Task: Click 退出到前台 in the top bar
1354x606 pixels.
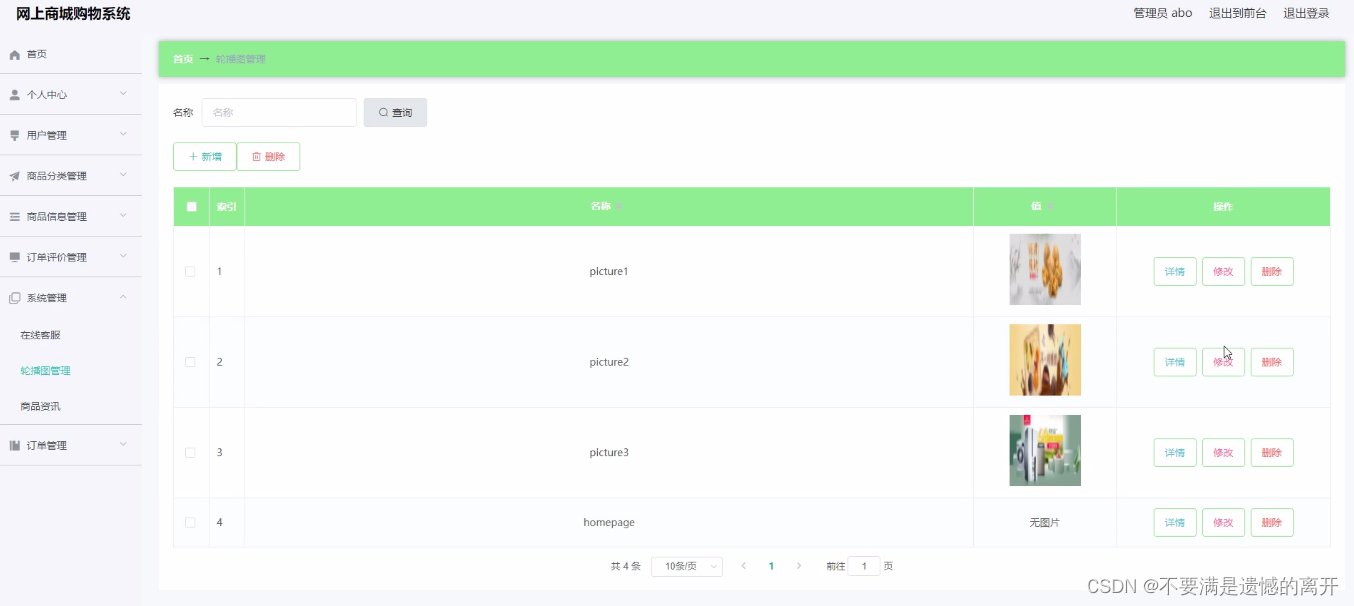Action: tap(1238, 13)
